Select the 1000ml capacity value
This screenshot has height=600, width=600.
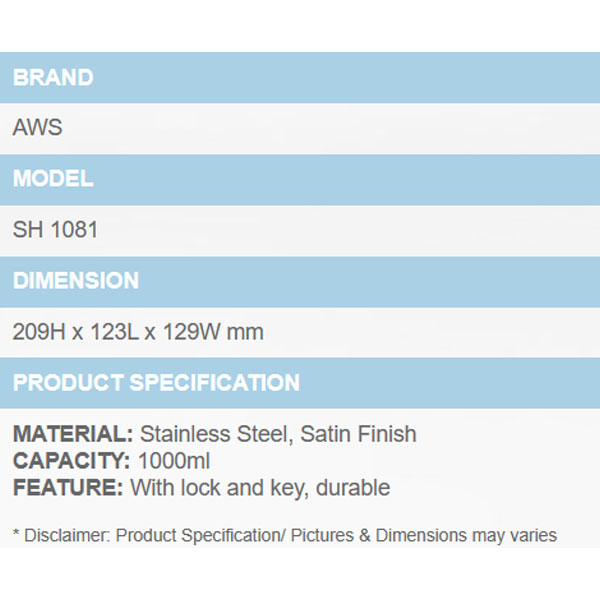175,462
